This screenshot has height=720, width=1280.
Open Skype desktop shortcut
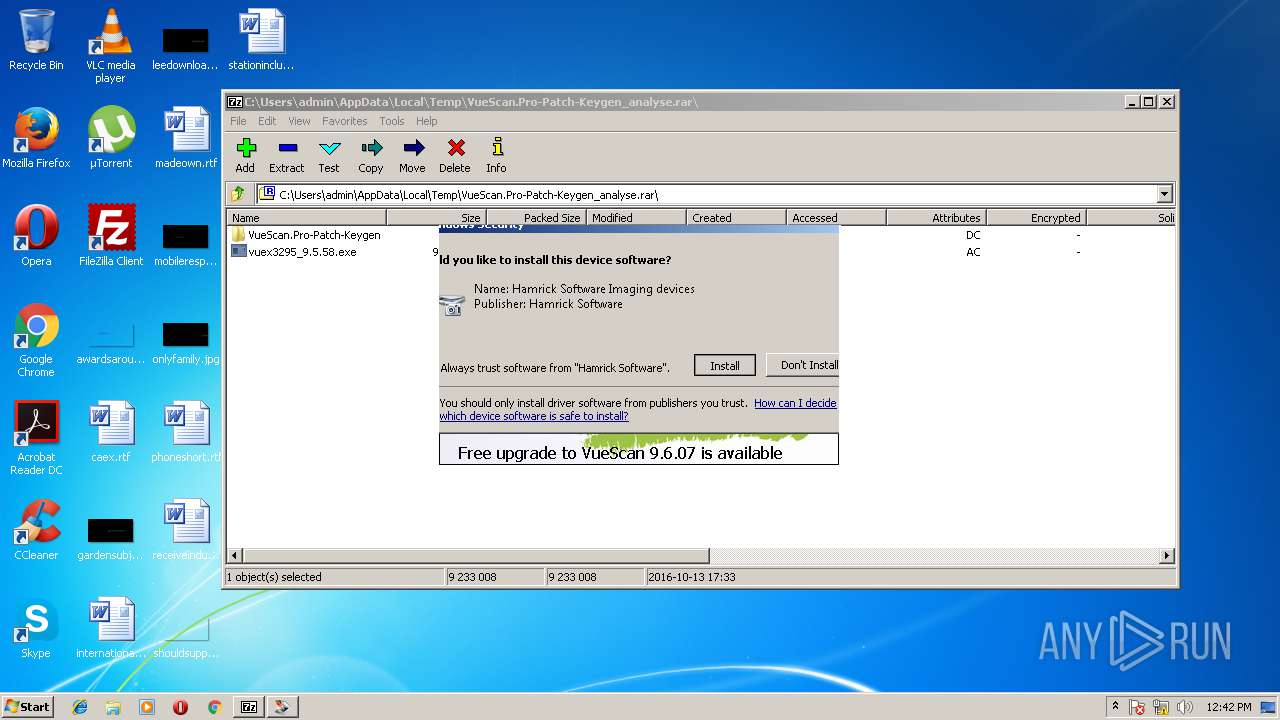pos(36,628)
